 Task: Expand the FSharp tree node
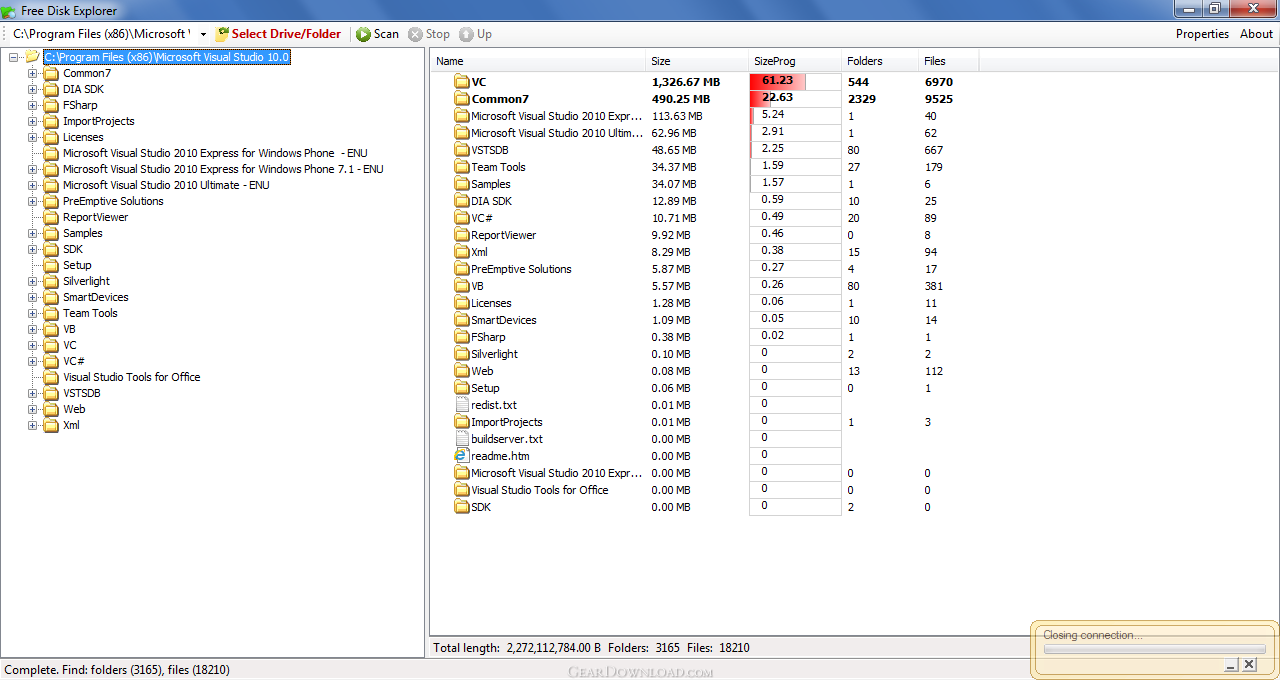click(33, 105)
